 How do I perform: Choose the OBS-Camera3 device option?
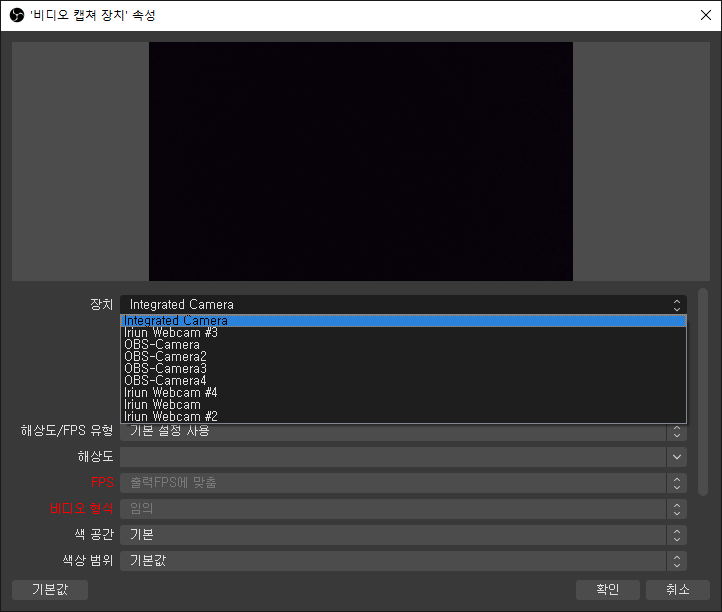pos(403,368)
